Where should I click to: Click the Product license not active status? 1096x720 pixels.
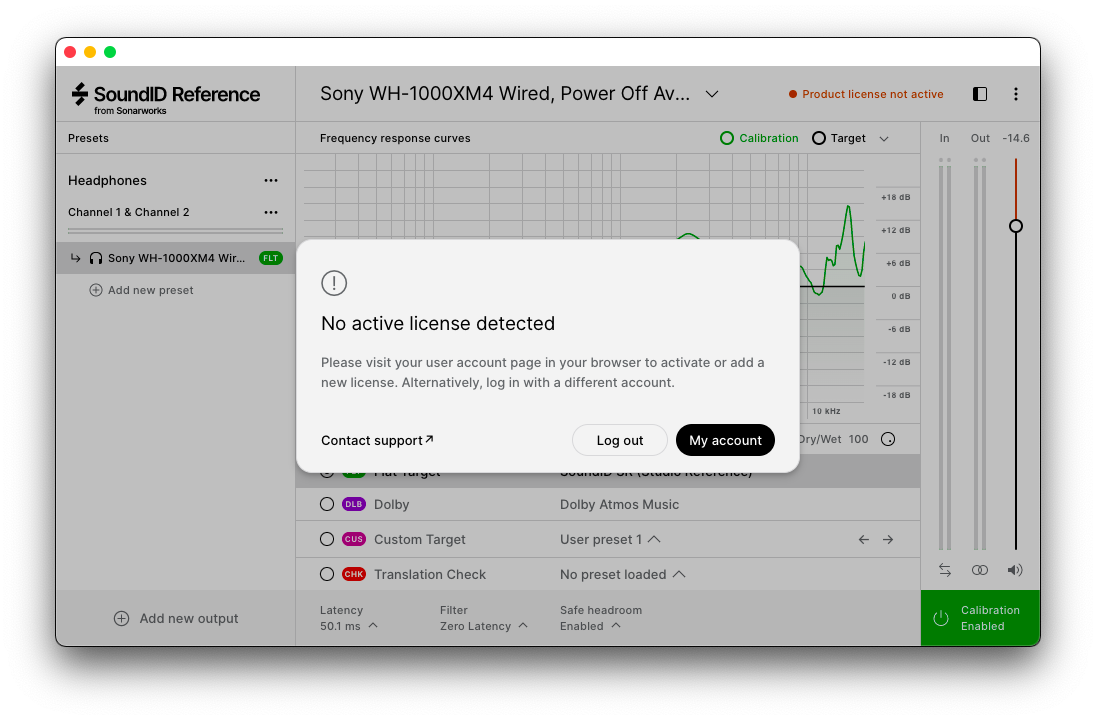(x=866, y=94)
